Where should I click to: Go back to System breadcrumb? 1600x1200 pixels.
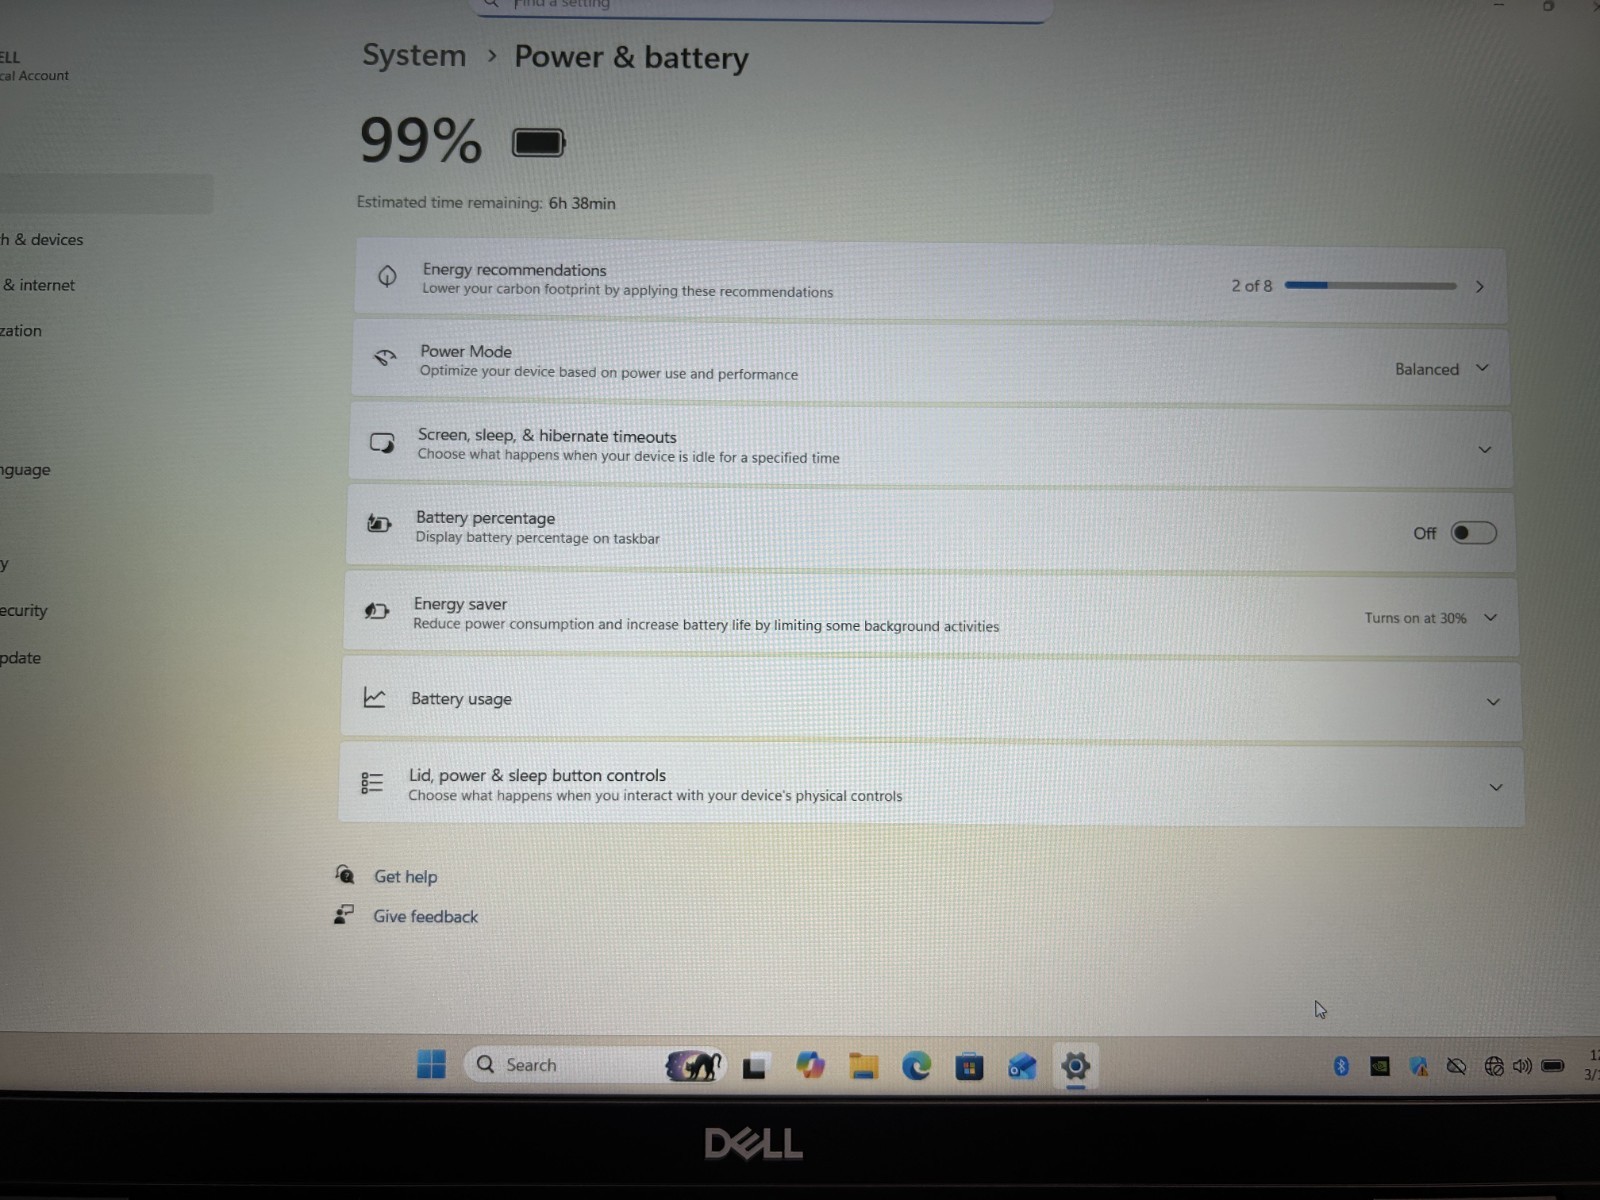[x=414, y=55]
